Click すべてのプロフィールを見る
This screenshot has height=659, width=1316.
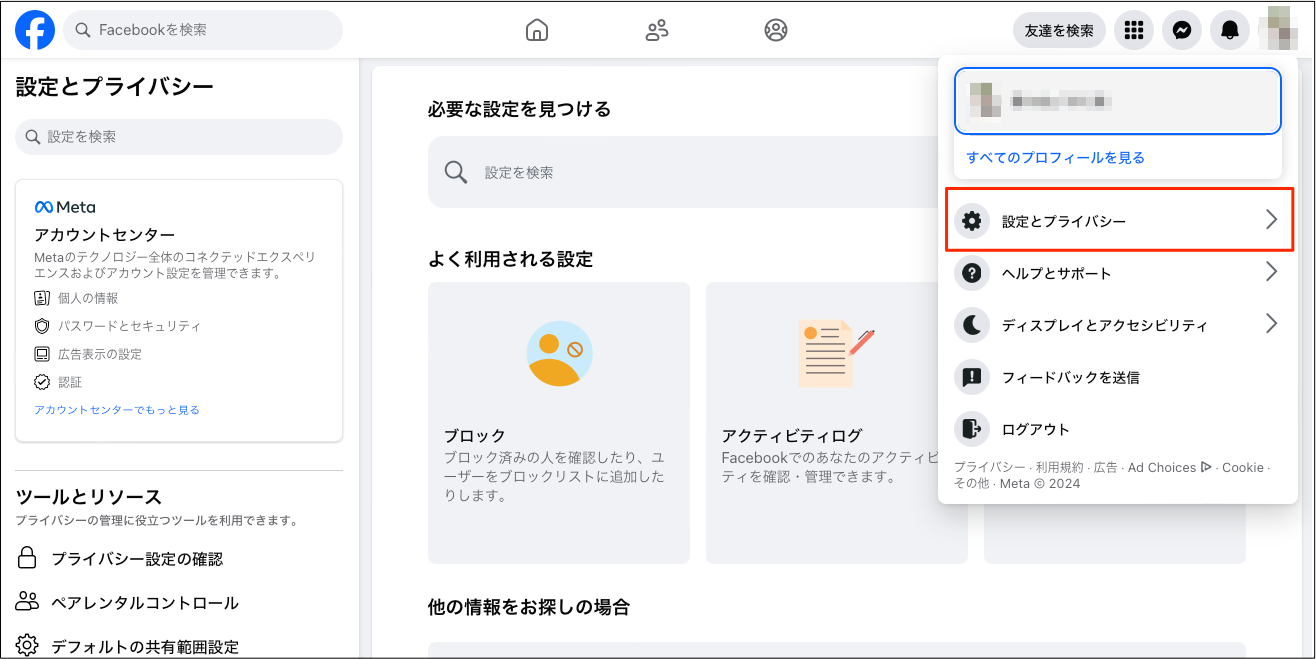(x=1055, y=158)
